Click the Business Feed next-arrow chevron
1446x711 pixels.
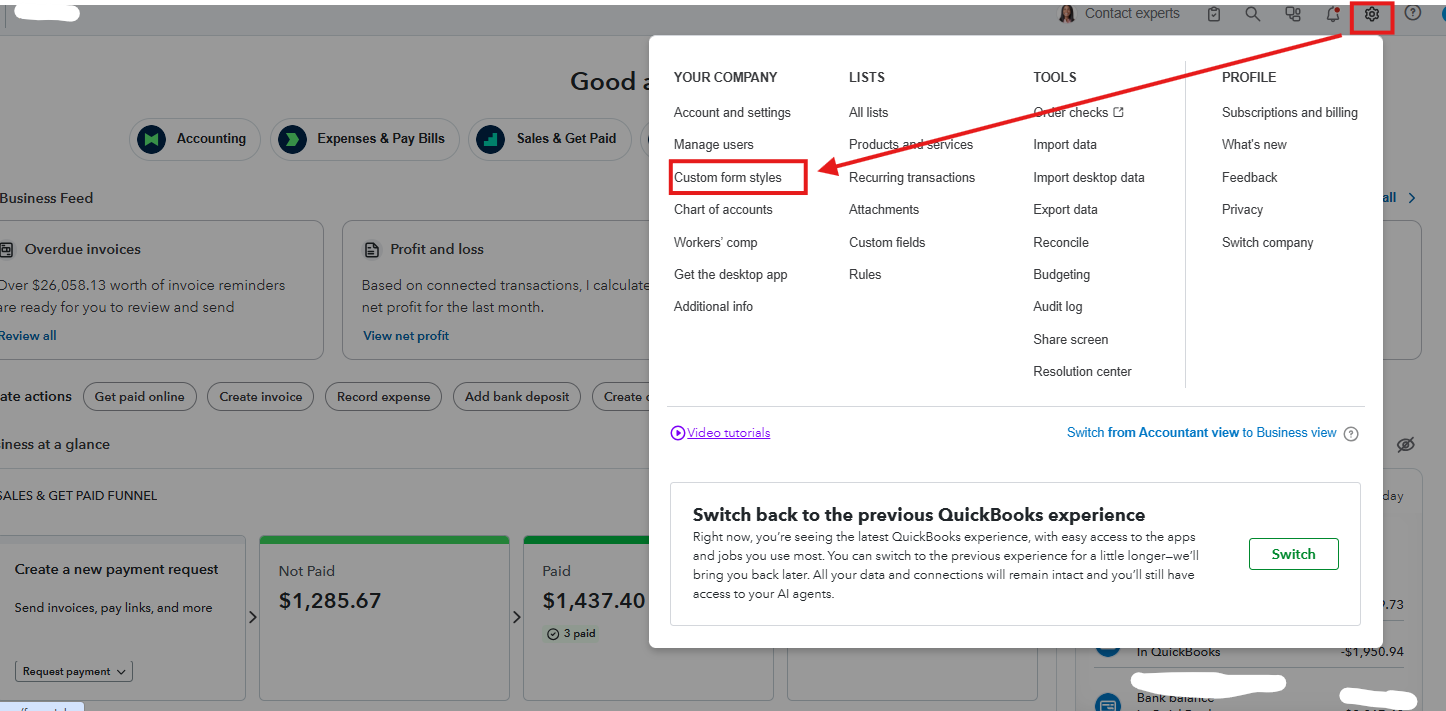point(1412,198)
